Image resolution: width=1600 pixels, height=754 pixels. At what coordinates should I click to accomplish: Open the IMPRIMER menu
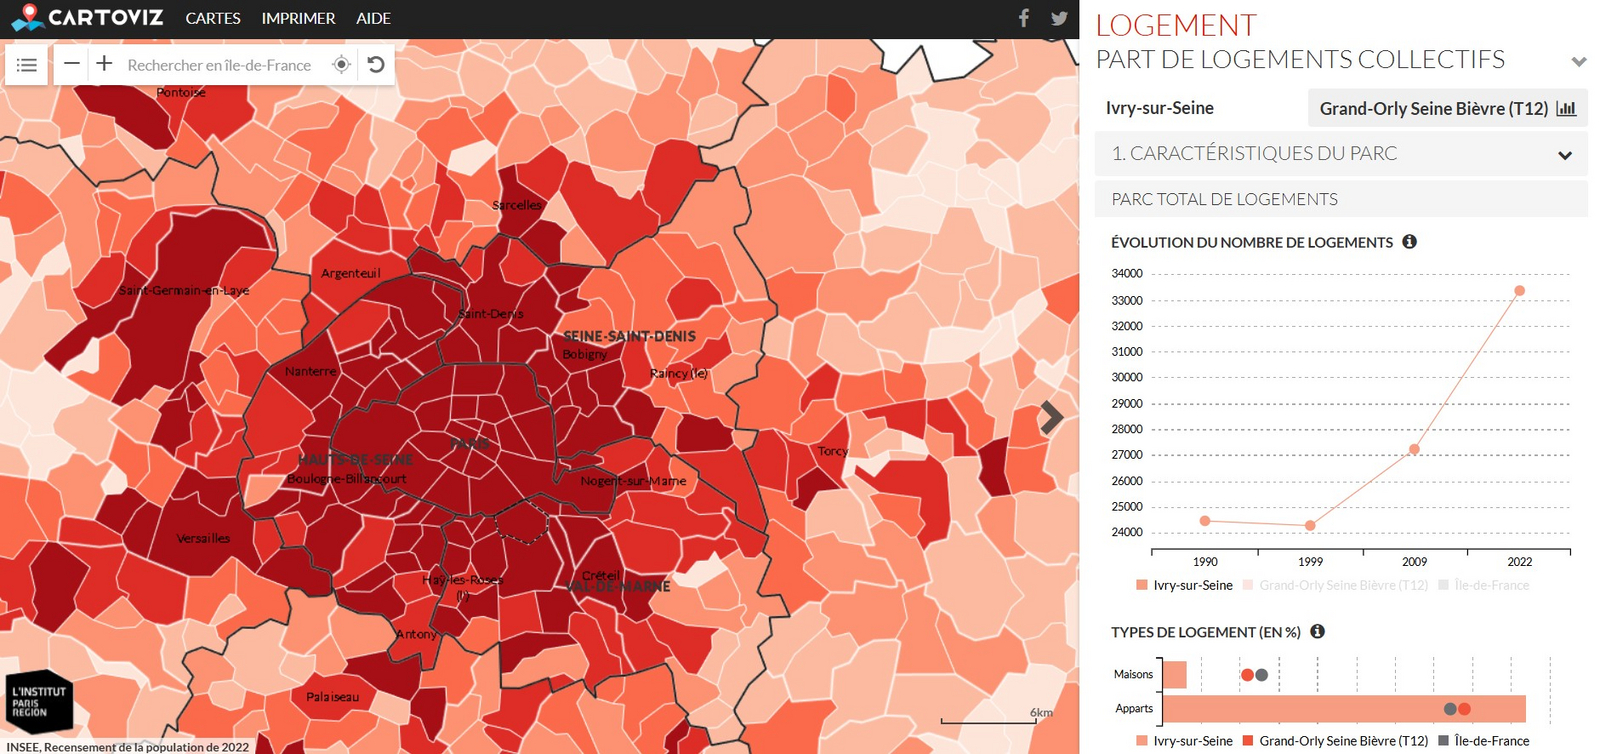(298, 18)
